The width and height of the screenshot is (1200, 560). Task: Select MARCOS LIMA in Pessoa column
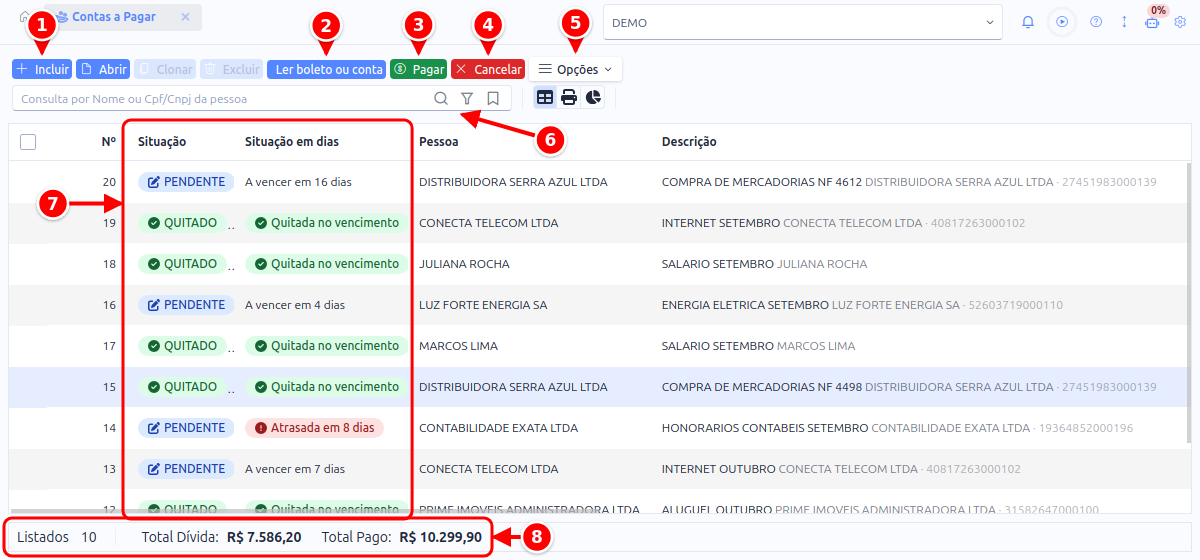pos(458,346)
